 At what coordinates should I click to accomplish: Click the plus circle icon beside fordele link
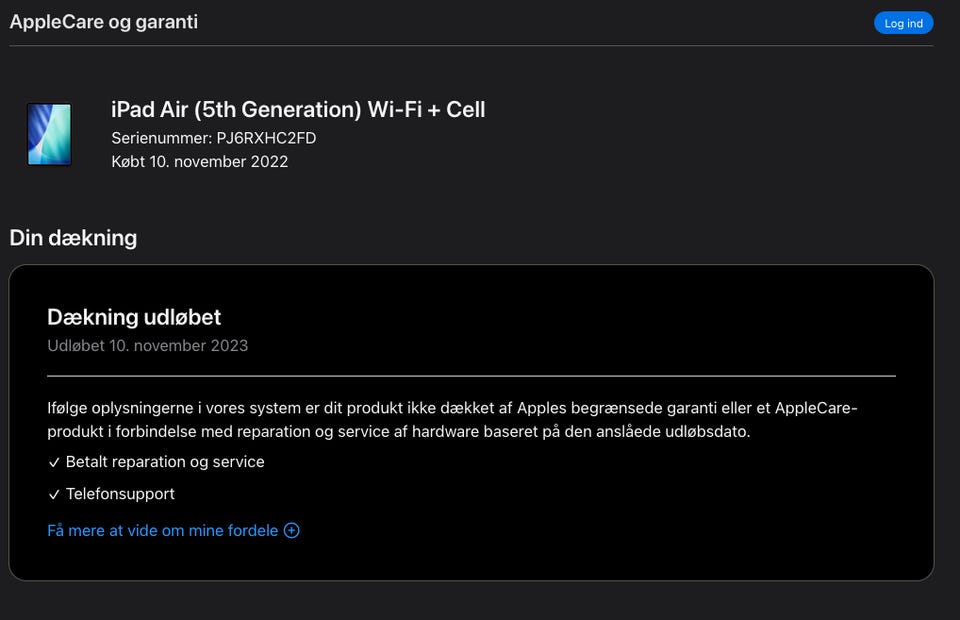click(292, 531)
